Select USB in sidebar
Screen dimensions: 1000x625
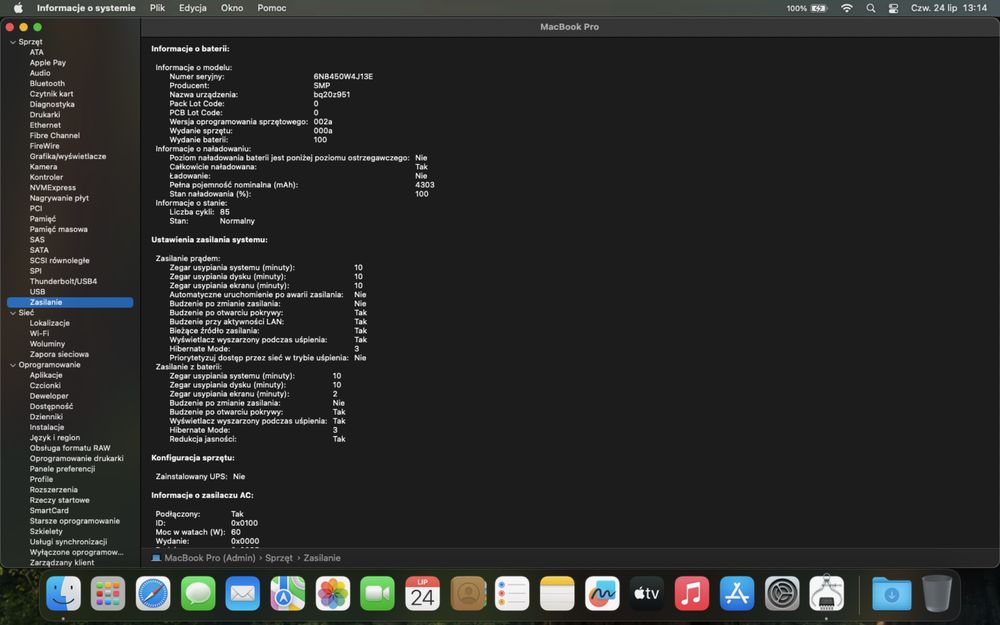click(x=37, y=292)
